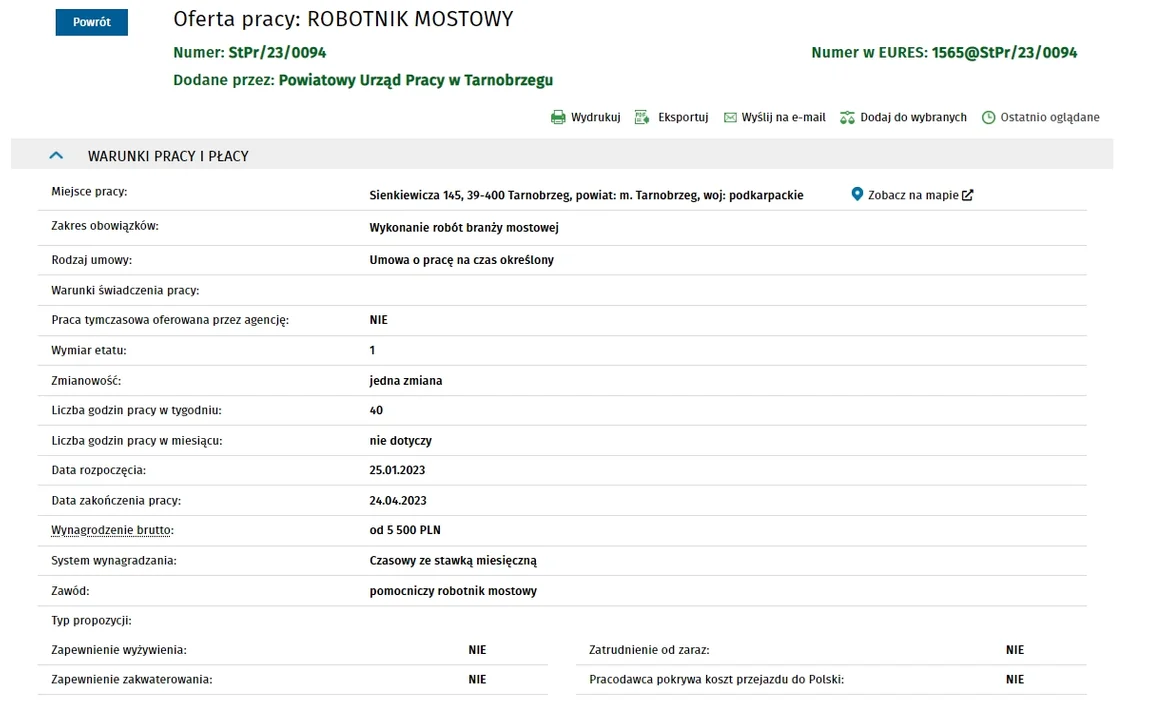
Task: Open the Ostatnio oglądane link text
Action: [x=1050, y=117]
